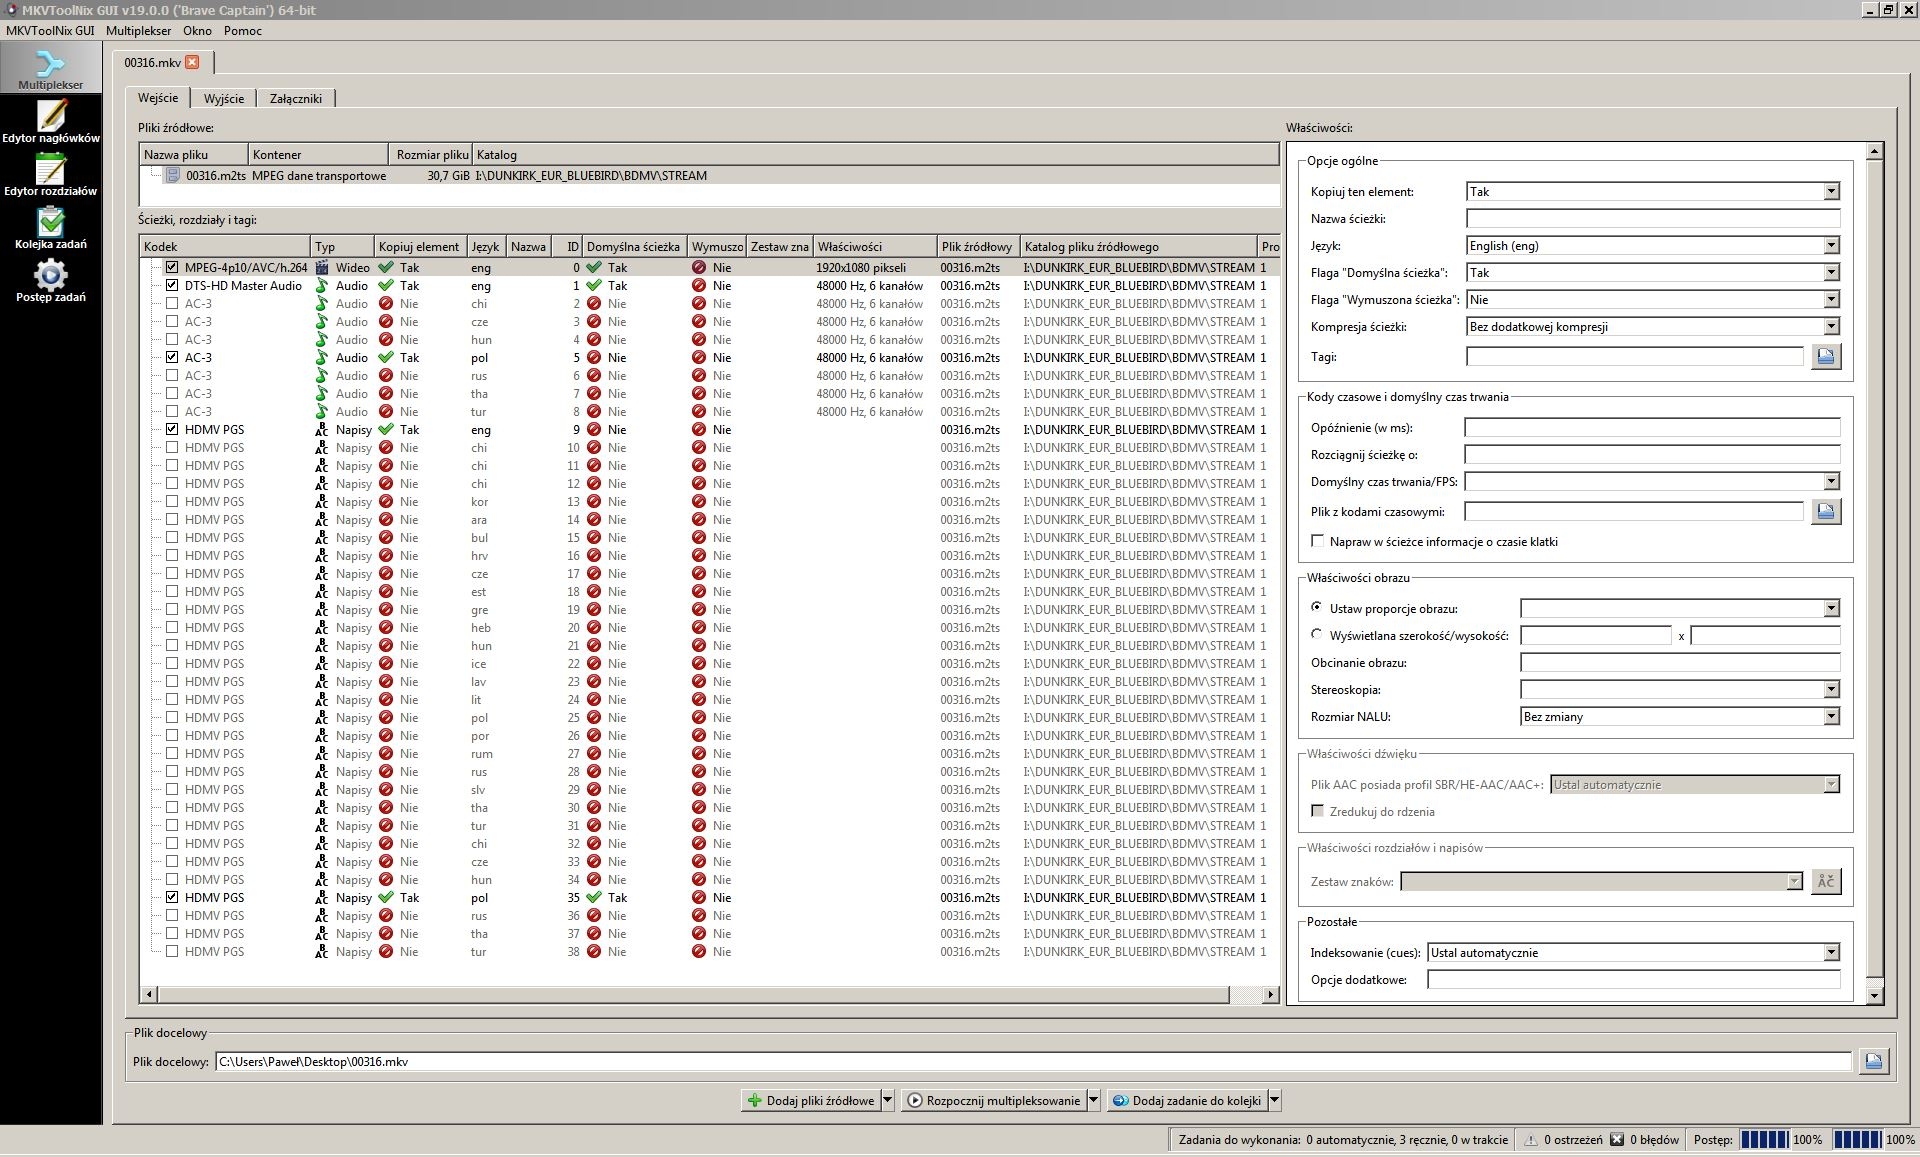Click the folder icon next to Tagi field
This screenshot has width=1920, height=1157.
pyautogui.click(x=1826, y=356)
